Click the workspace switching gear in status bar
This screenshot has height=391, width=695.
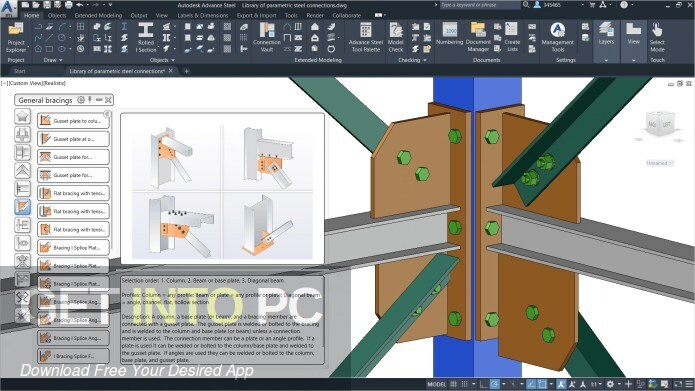click(x=610, y=384)
